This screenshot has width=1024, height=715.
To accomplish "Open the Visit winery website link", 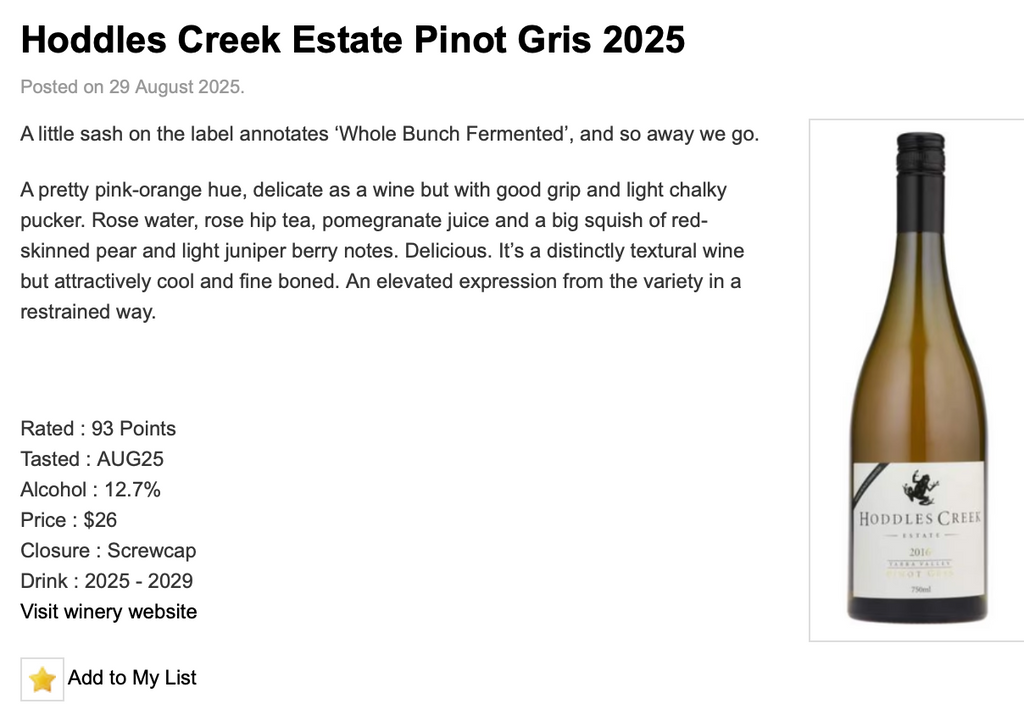I will [x=109, y=611].
